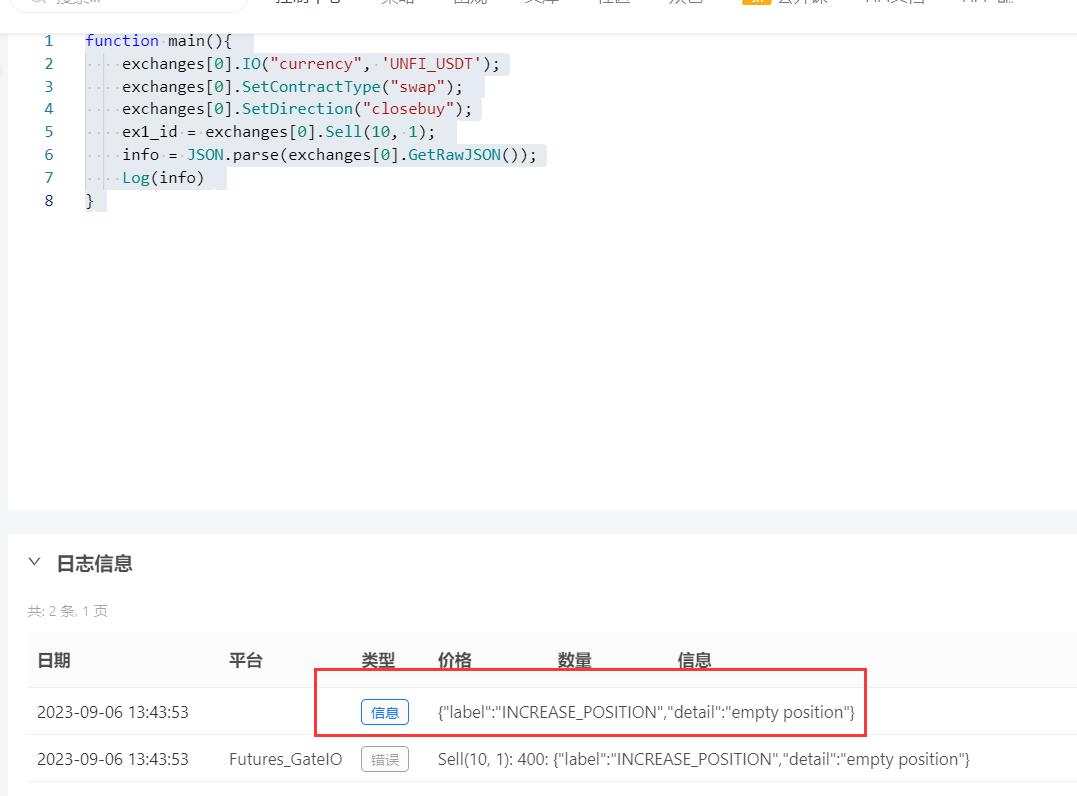The width and height of the screenshot is (1077, 796).
Task: Click line number 5 in the editor gutter
Action: point(48,132)
